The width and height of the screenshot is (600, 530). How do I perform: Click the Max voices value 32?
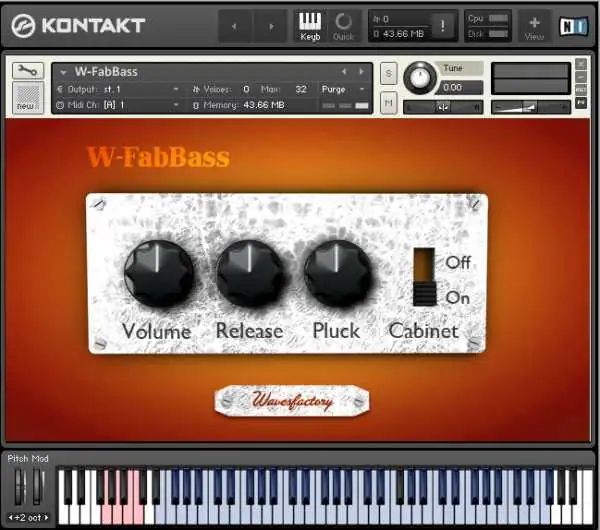(301, 89)
